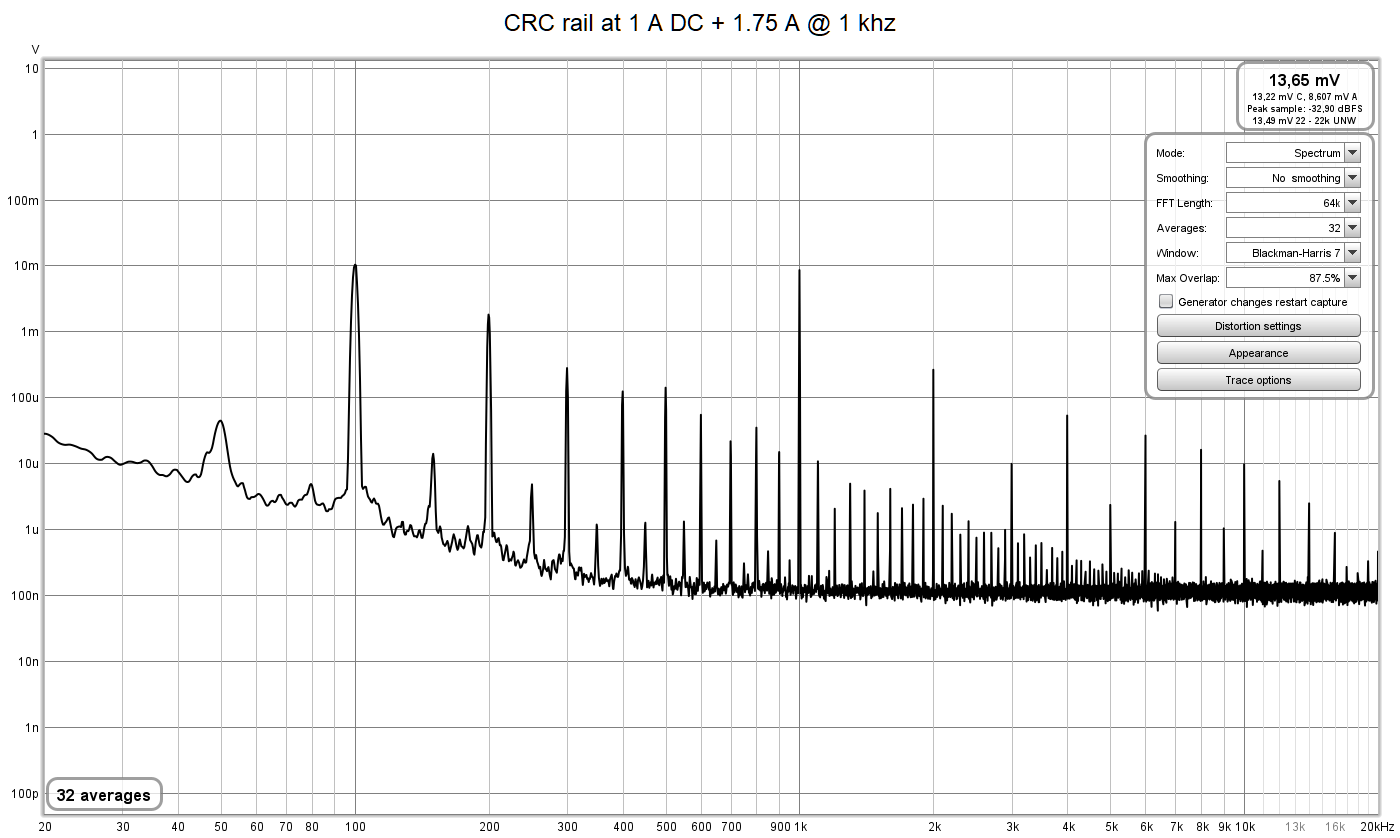This screenshot has width=1400, height=838.
Task: Click the 100 frequency axis label
Action: click(x=354, y=827)
